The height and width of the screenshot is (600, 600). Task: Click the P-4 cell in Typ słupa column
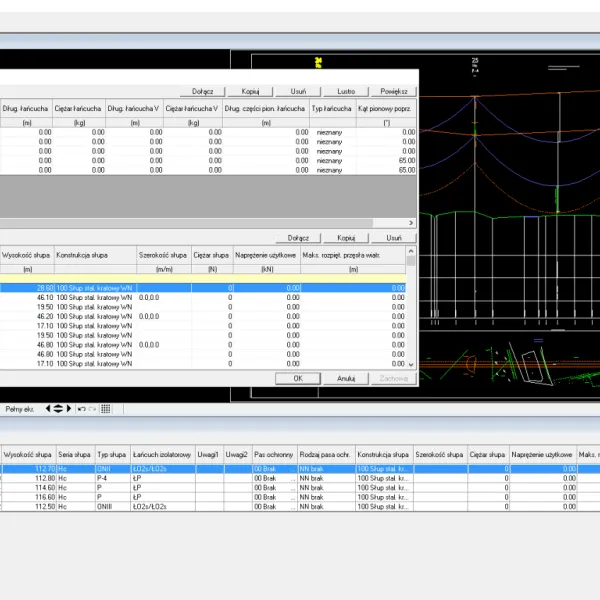[104, 478]
